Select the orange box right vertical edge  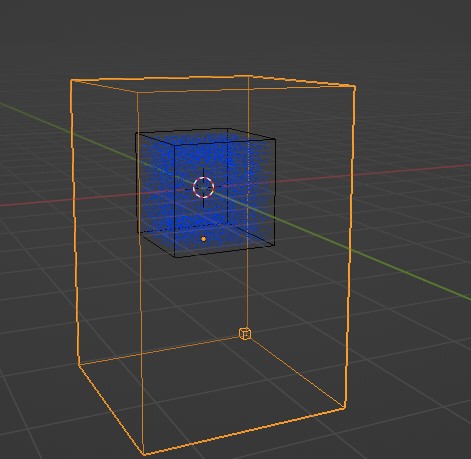pyautogui.click(x=350, y=247)
